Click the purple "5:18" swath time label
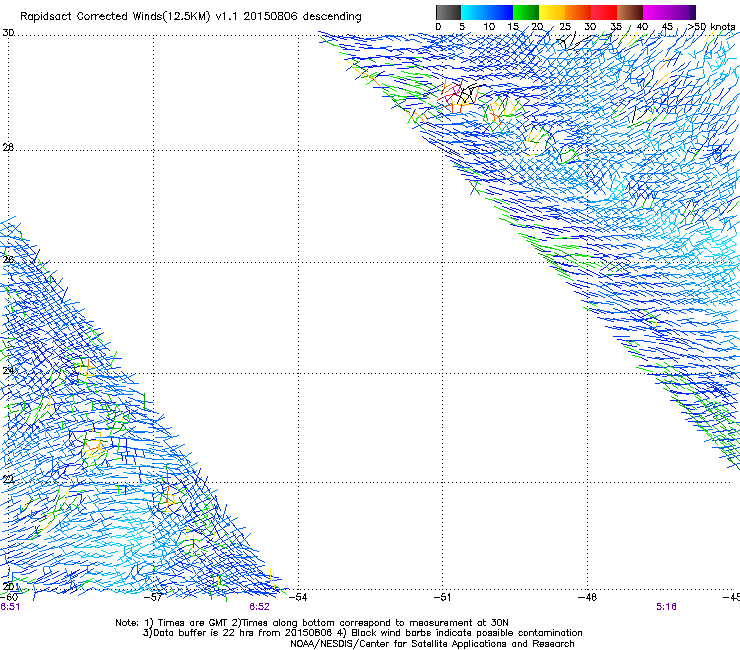Screen dimensions: 740x650 666,607
